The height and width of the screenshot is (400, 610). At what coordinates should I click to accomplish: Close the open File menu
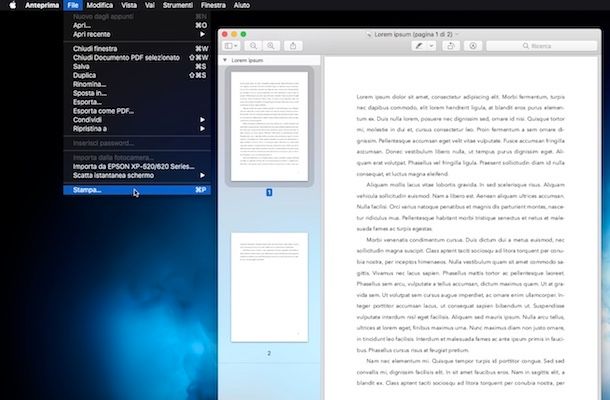[73, 5]
